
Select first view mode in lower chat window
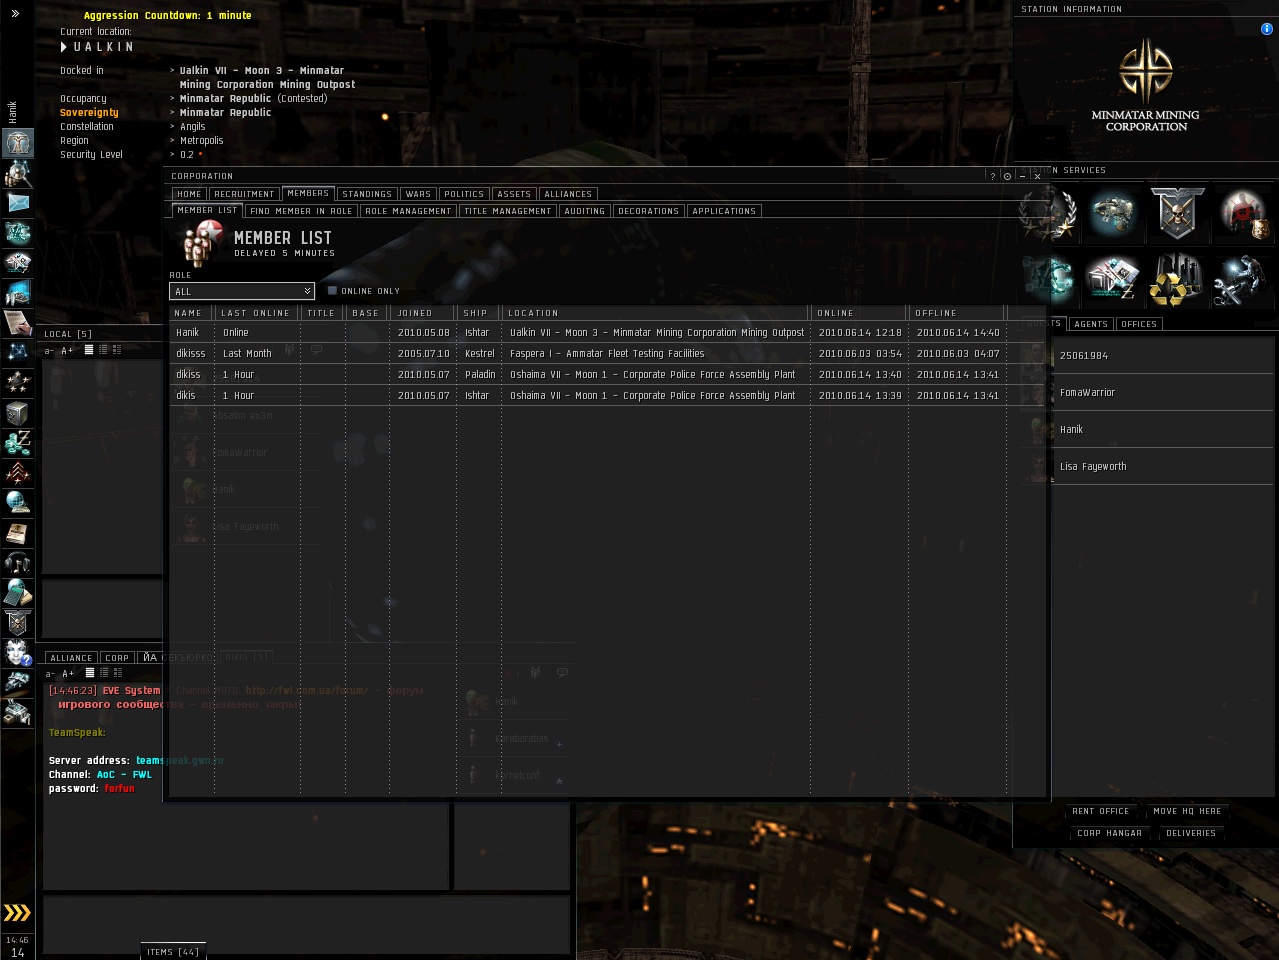click(90, 673)
